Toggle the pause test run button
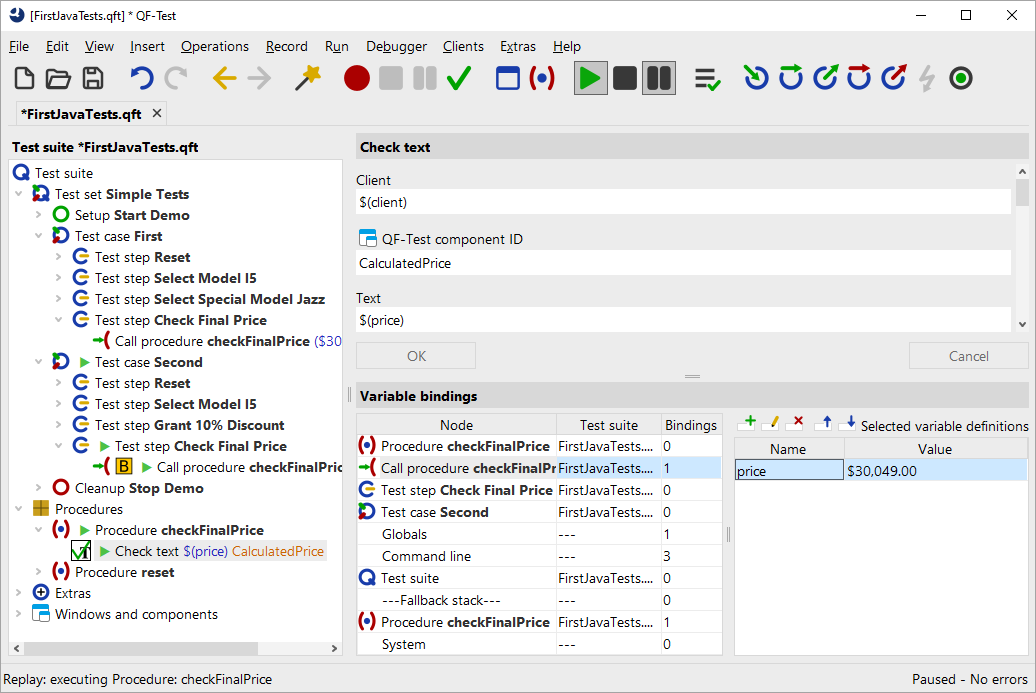The height and width of the screenshot is (693, 1036). 659,78
